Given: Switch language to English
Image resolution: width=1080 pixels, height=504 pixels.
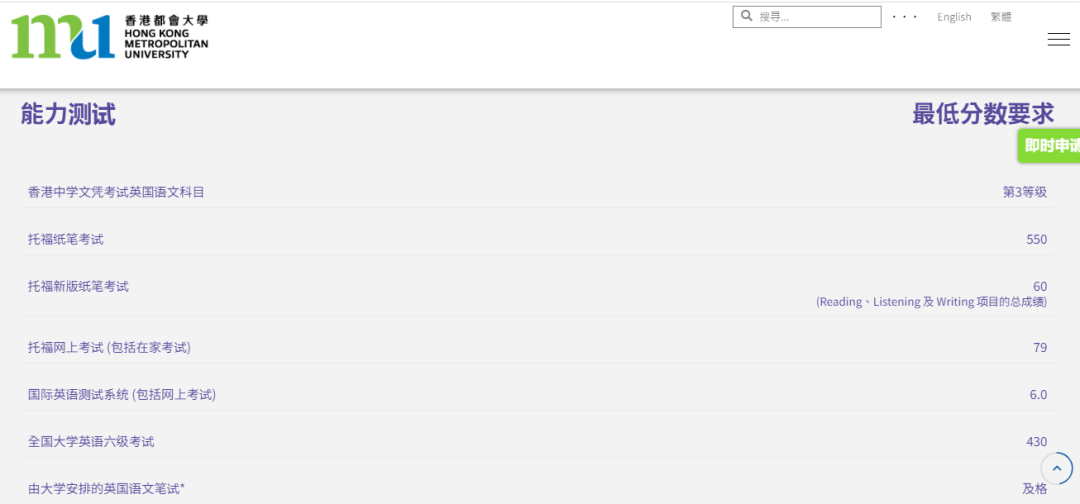Looking at the screenshot, I should (954, 17).
